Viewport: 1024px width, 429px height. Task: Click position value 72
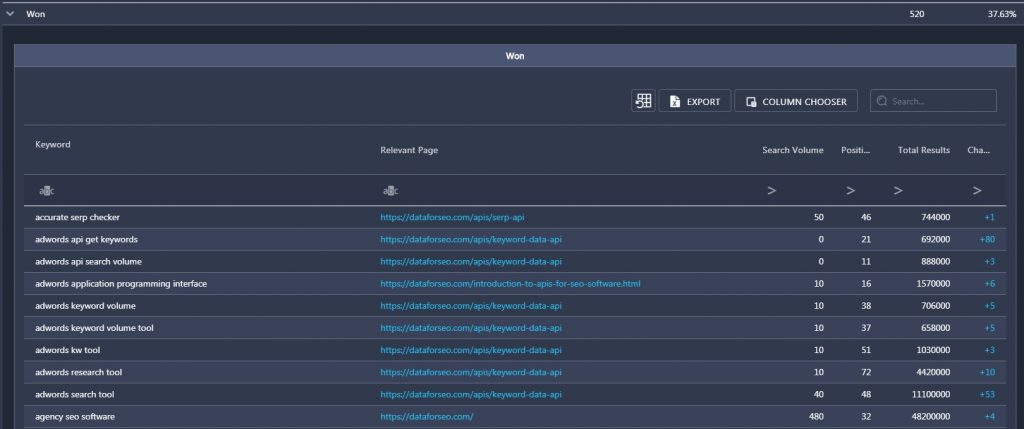click(865, 373)
